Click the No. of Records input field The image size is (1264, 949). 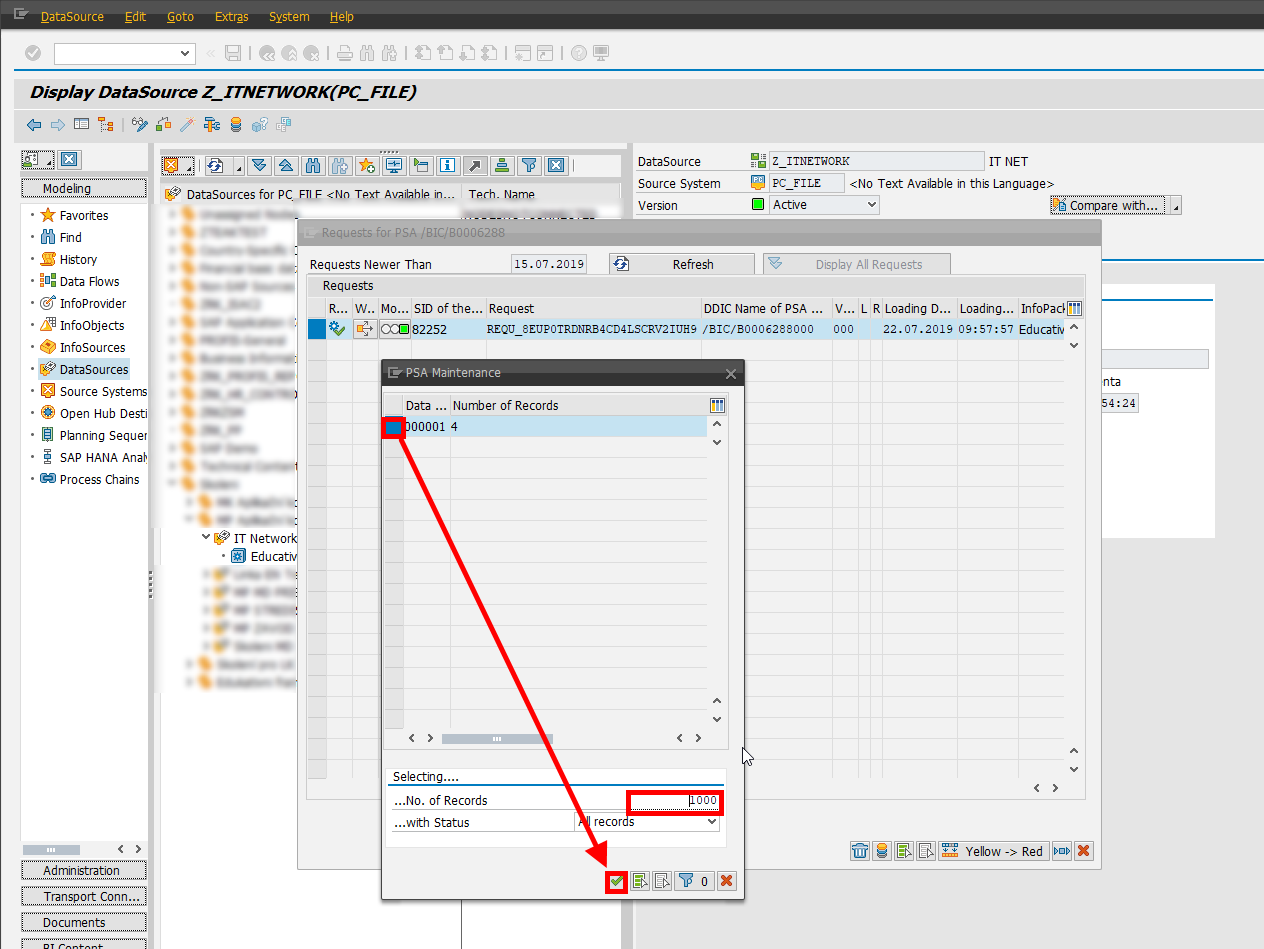pyautogui.click(x=674, y=801)
